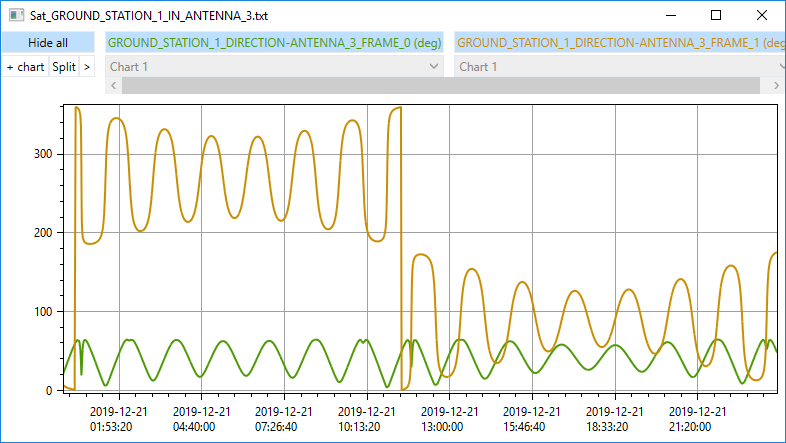Open the Chart 1 dropdown under FRAME_1

pos(620,66)
